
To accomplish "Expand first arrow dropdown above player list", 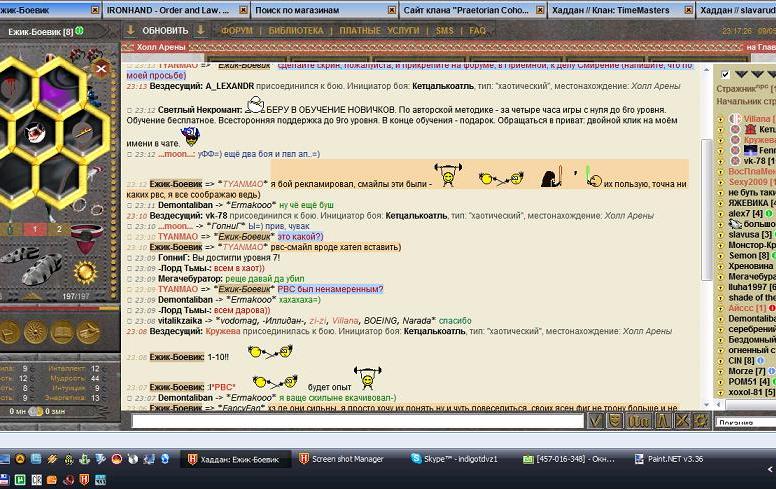I will click(741, 75).
